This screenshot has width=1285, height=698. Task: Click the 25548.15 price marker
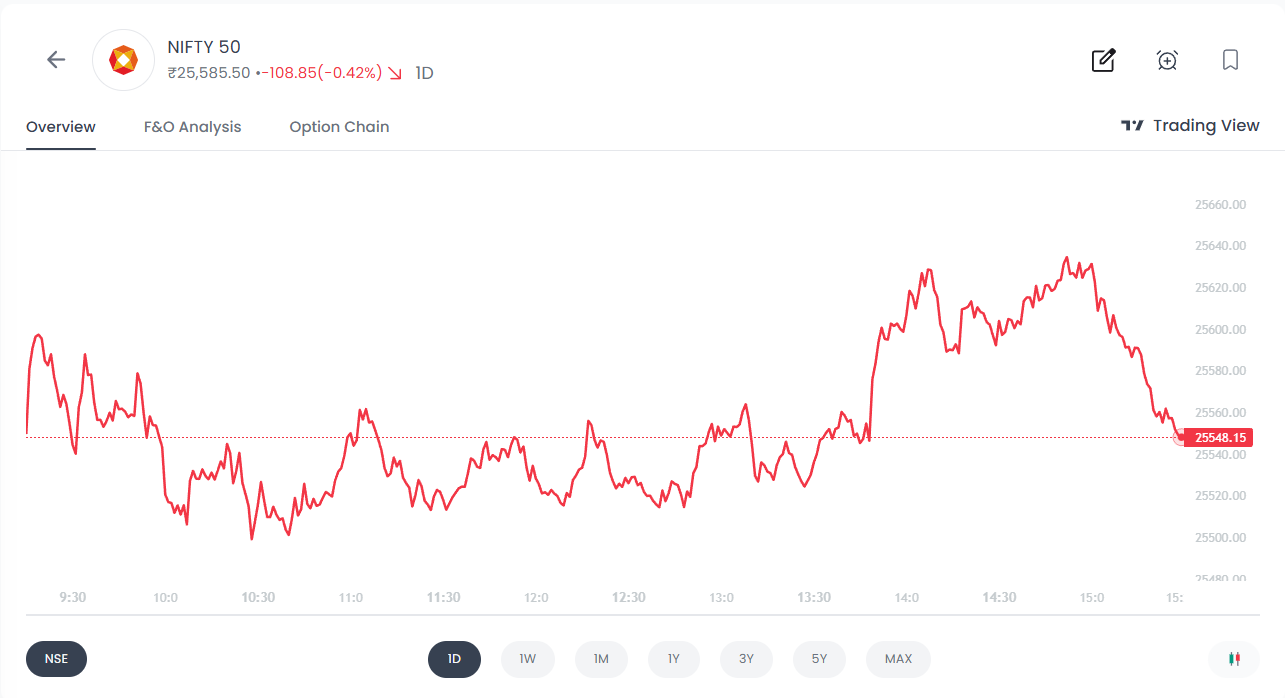tap(1217, 438)
